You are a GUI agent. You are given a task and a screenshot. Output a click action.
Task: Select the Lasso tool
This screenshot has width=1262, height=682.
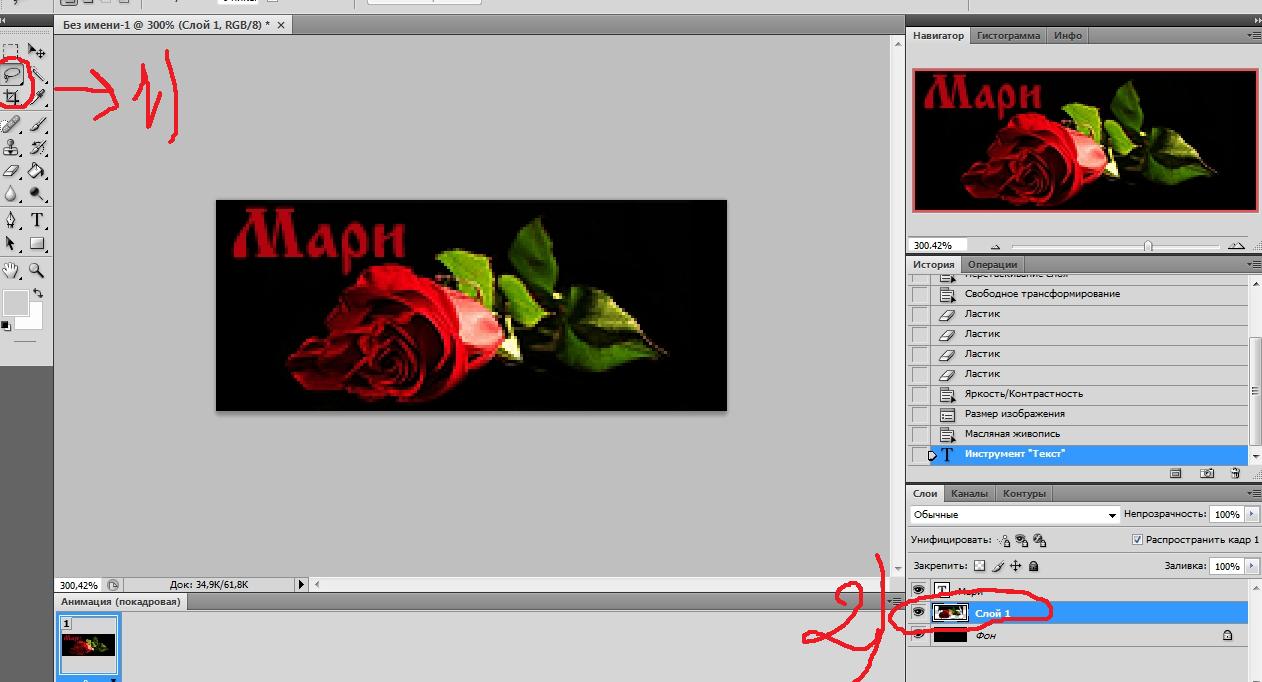coord(12,74)
